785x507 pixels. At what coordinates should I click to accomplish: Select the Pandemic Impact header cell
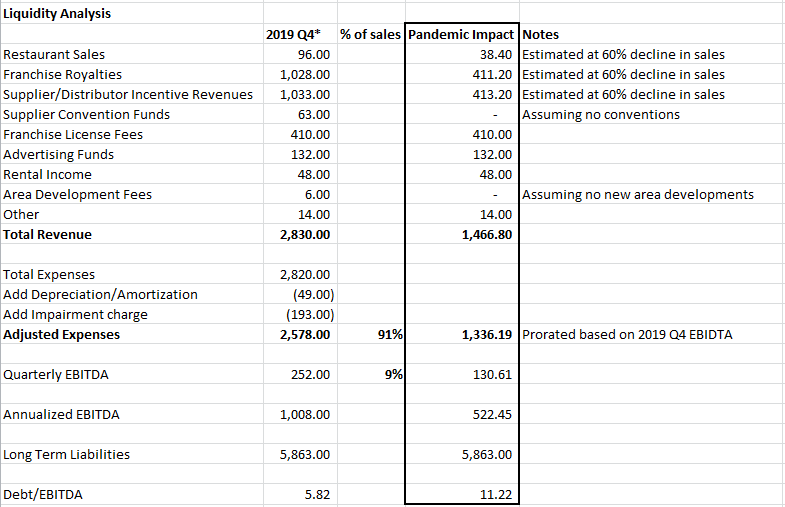tap(462, 34)
